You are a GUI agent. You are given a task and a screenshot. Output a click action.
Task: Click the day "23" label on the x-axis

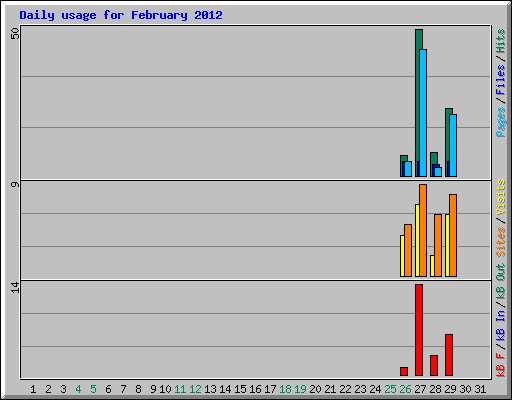tap(360, 389)
